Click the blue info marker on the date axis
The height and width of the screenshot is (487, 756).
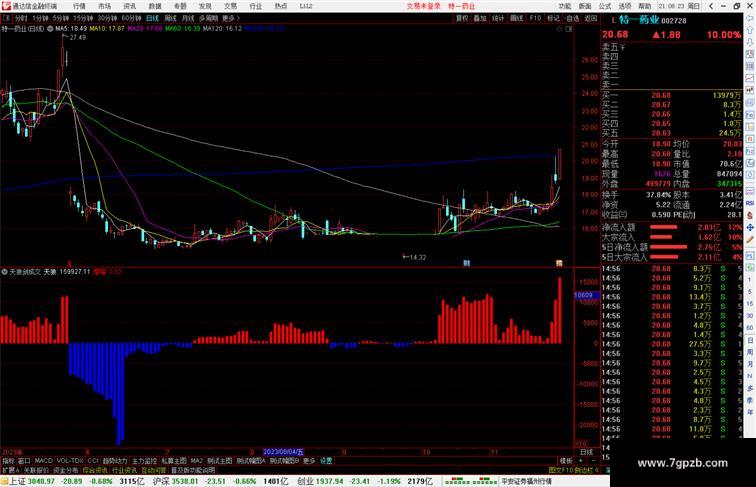pos(466,263)
